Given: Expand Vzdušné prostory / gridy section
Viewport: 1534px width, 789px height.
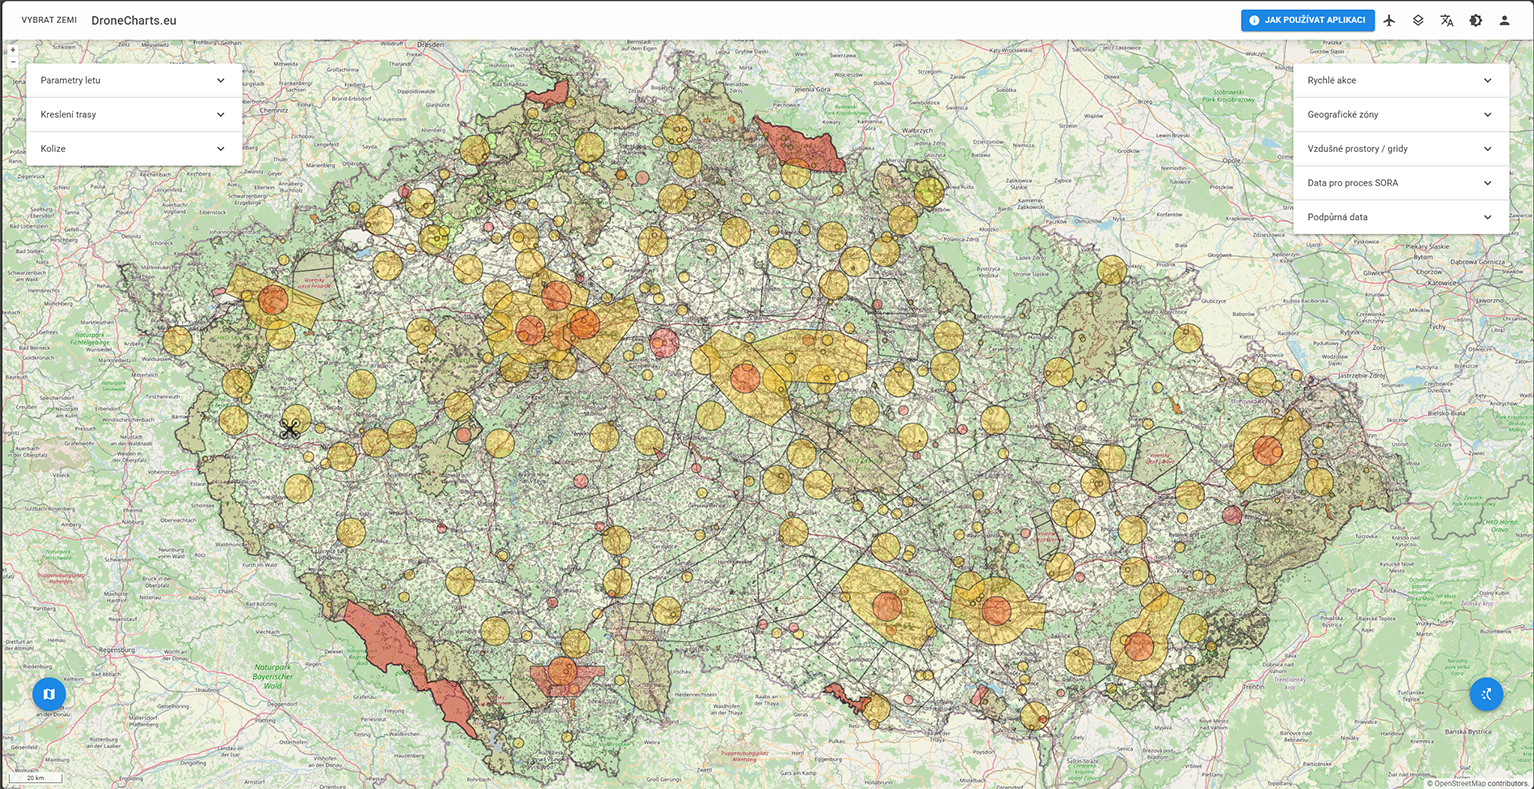Looking at the screenshot, I should point(1400,149).
